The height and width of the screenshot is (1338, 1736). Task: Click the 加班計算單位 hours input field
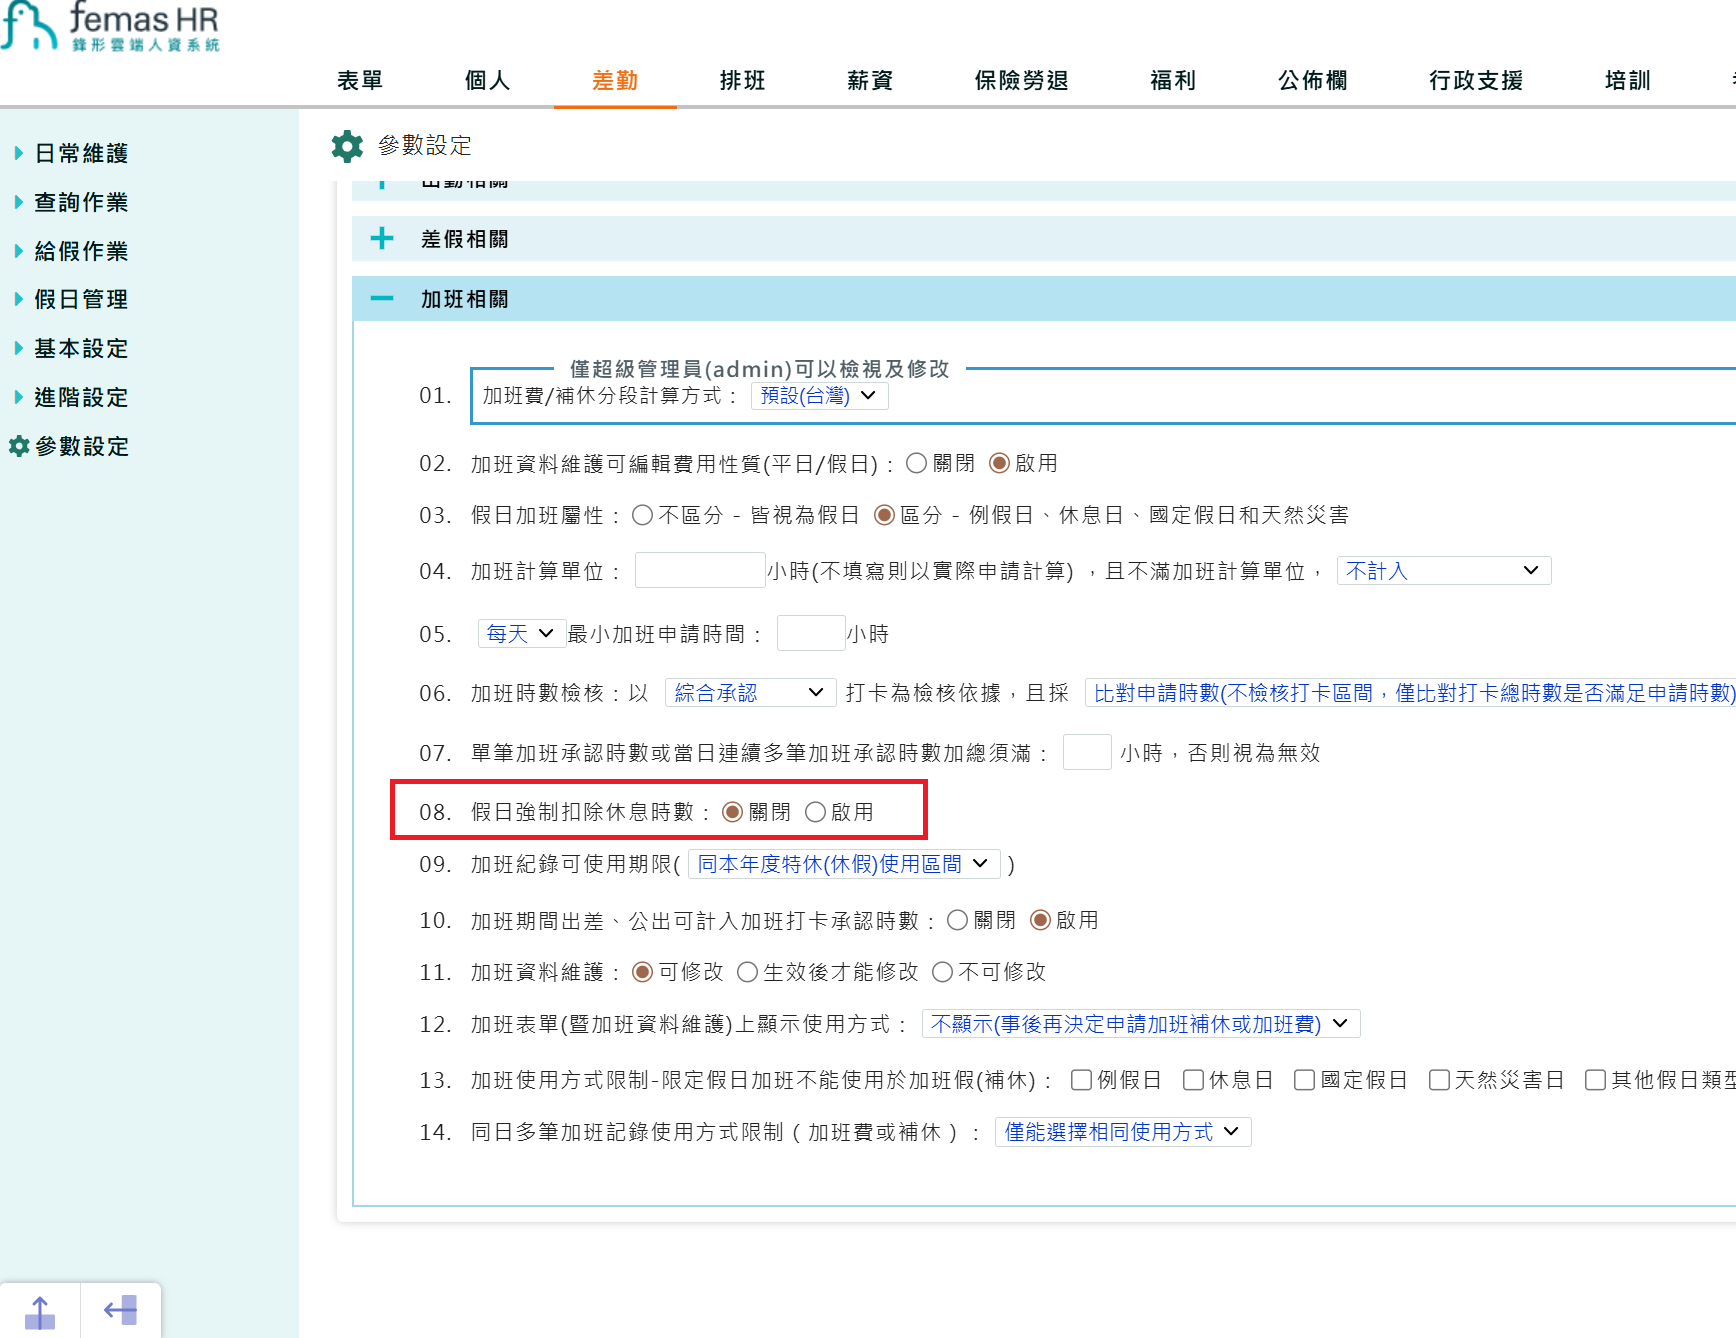(x=700, y=570)
